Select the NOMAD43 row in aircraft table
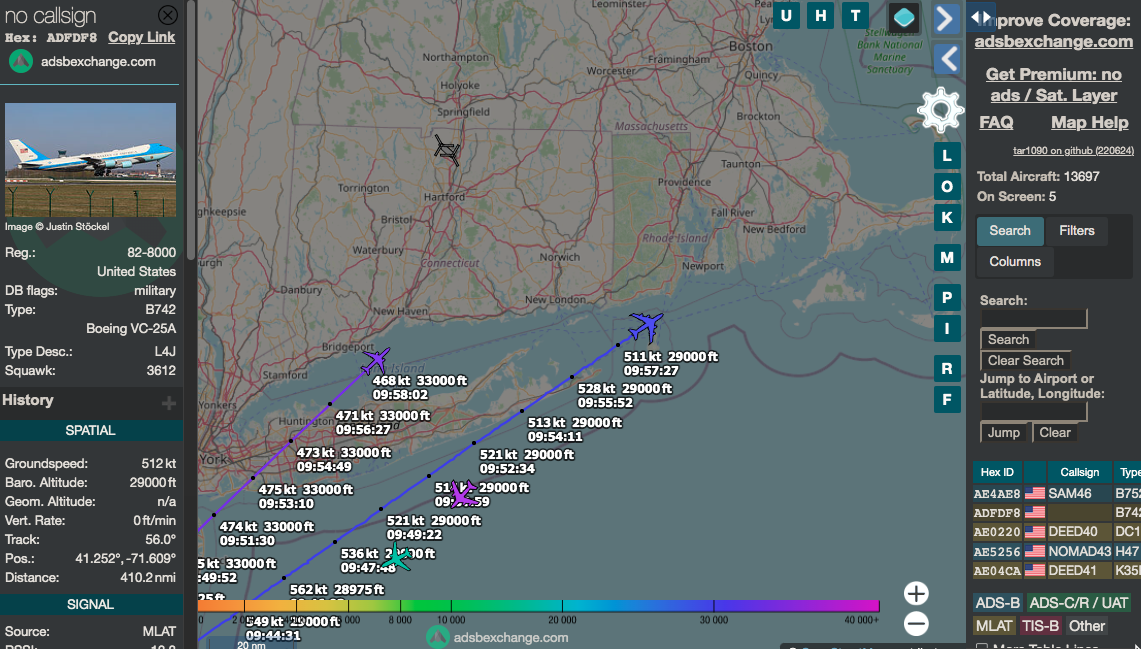Image resolution: width=1141 pixels, height=649 pixels. coord(1057,552)
